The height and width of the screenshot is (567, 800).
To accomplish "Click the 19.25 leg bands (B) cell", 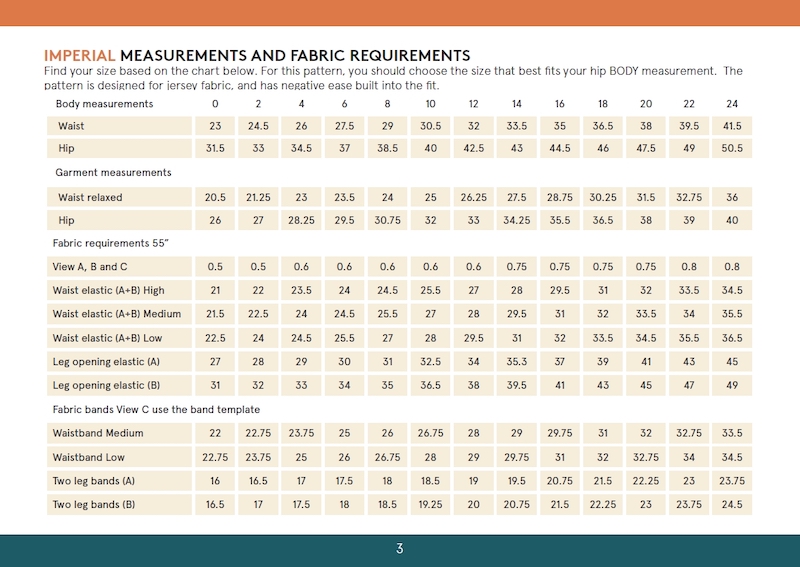I will tap(430, 504).
